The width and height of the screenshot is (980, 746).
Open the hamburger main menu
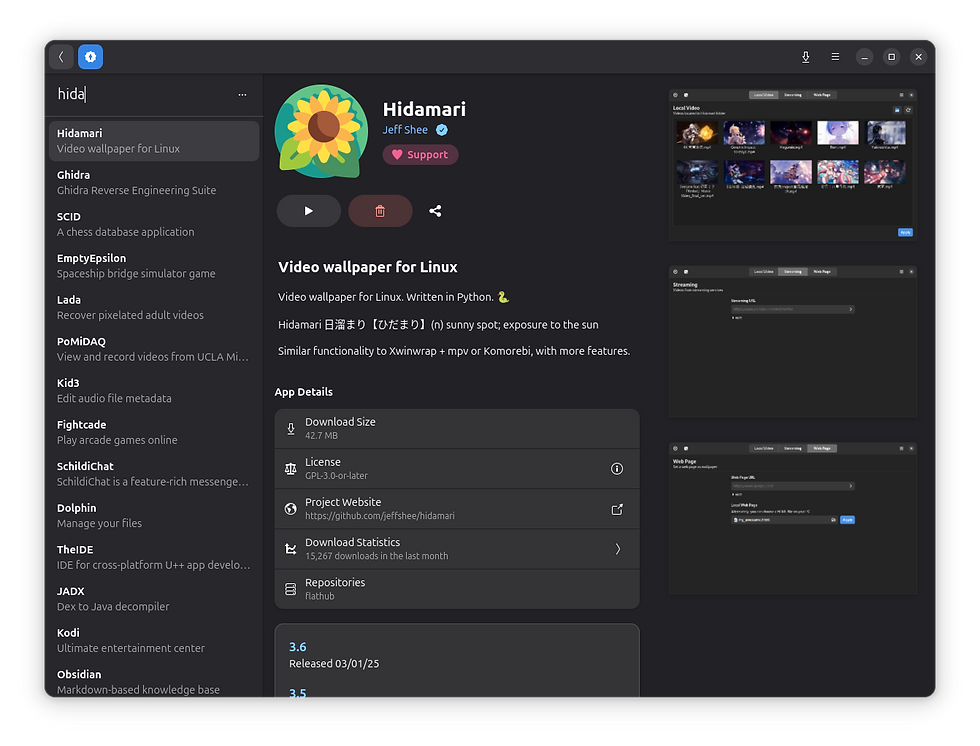(x=835, y=57)
